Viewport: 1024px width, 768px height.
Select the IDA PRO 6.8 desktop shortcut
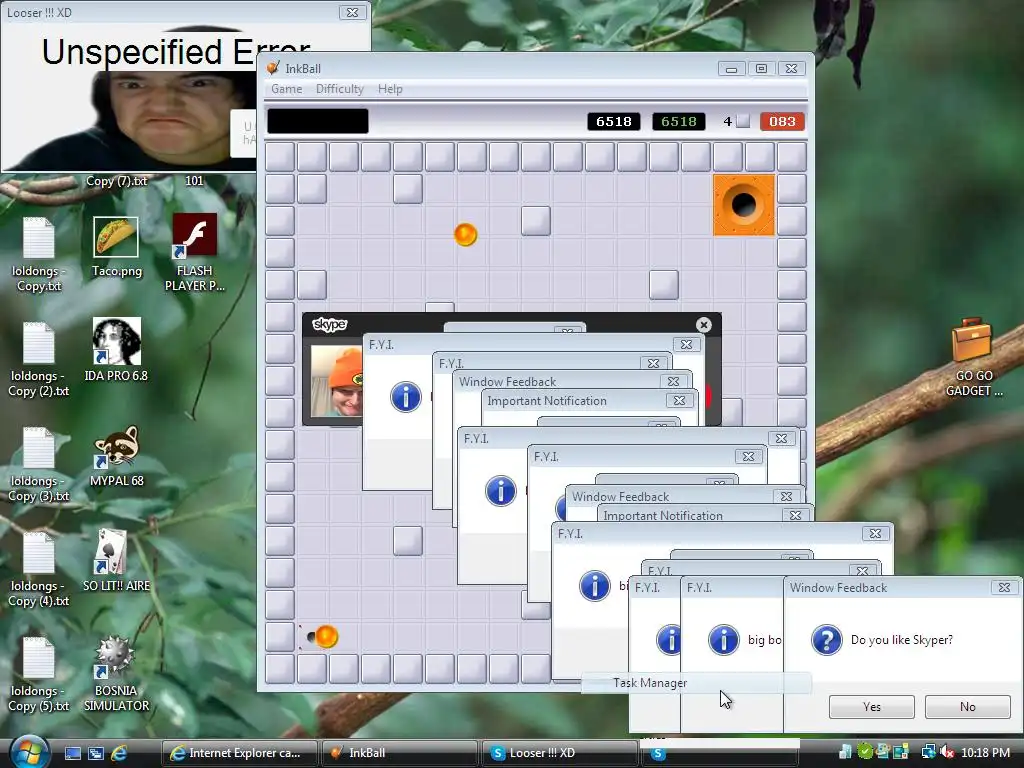[116, 350]
